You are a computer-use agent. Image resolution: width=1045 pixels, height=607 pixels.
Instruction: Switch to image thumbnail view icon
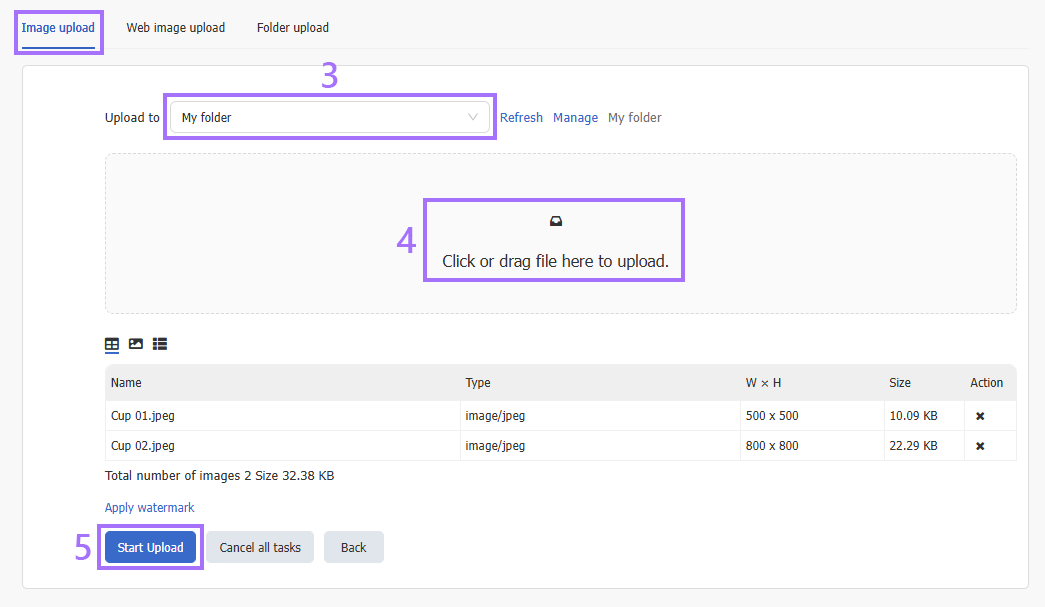coord(136,344)
